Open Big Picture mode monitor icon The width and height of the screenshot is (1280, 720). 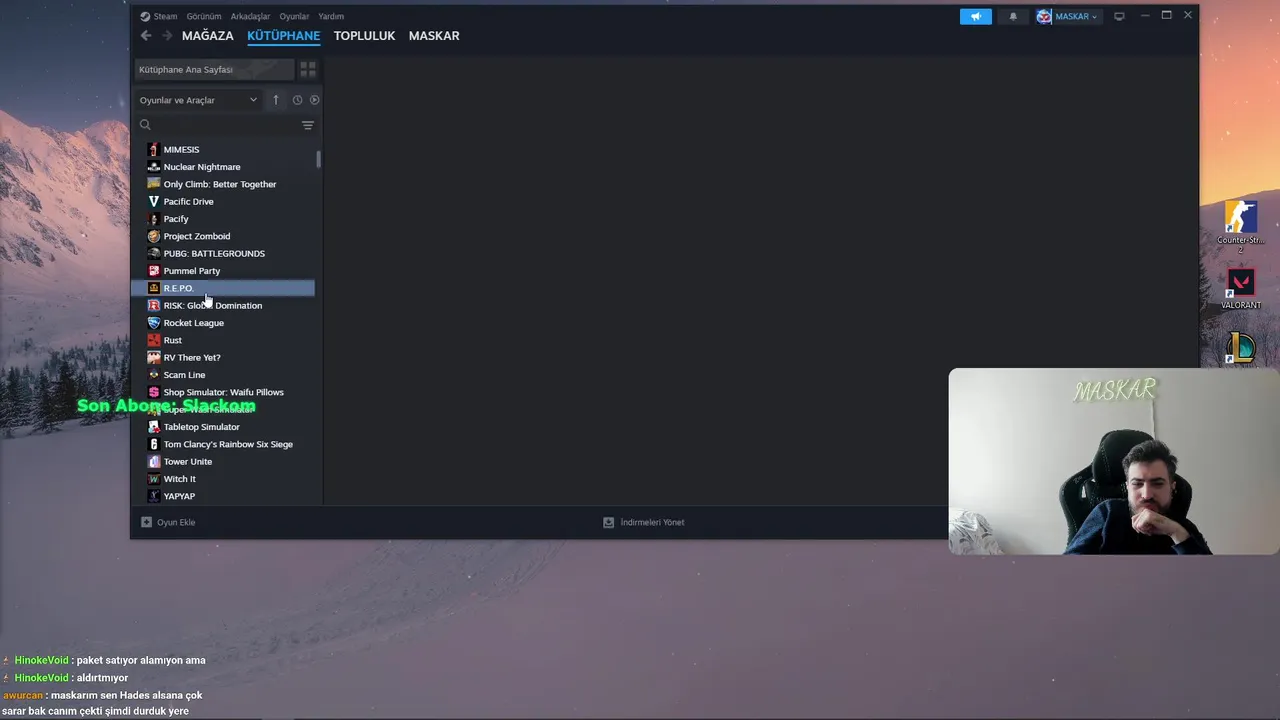click(x=1119, y=16)
